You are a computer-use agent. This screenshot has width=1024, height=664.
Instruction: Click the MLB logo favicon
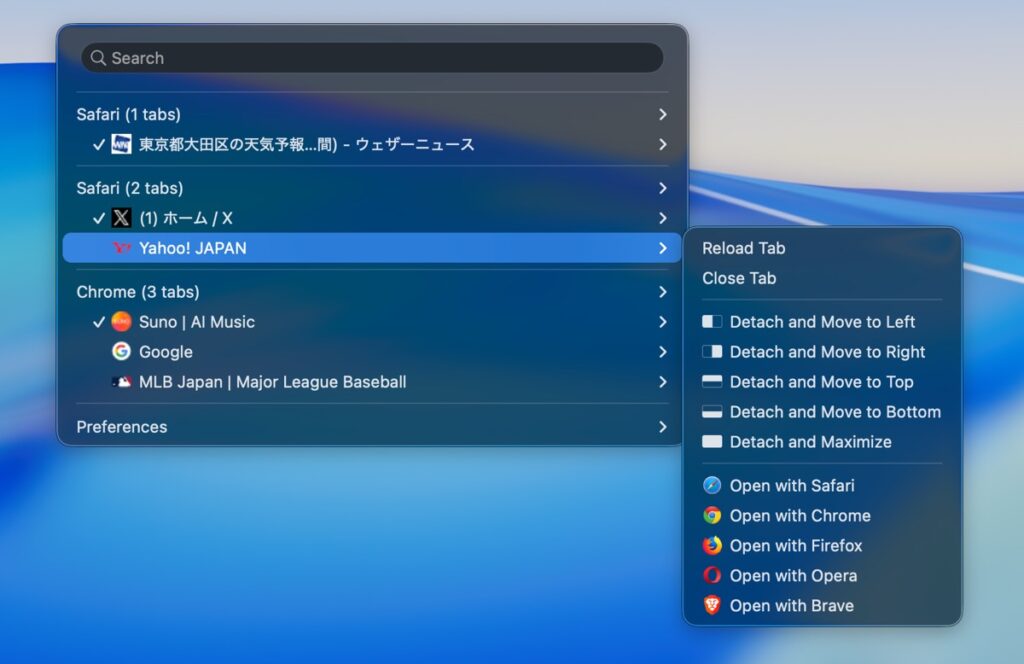tap(121, 382)
